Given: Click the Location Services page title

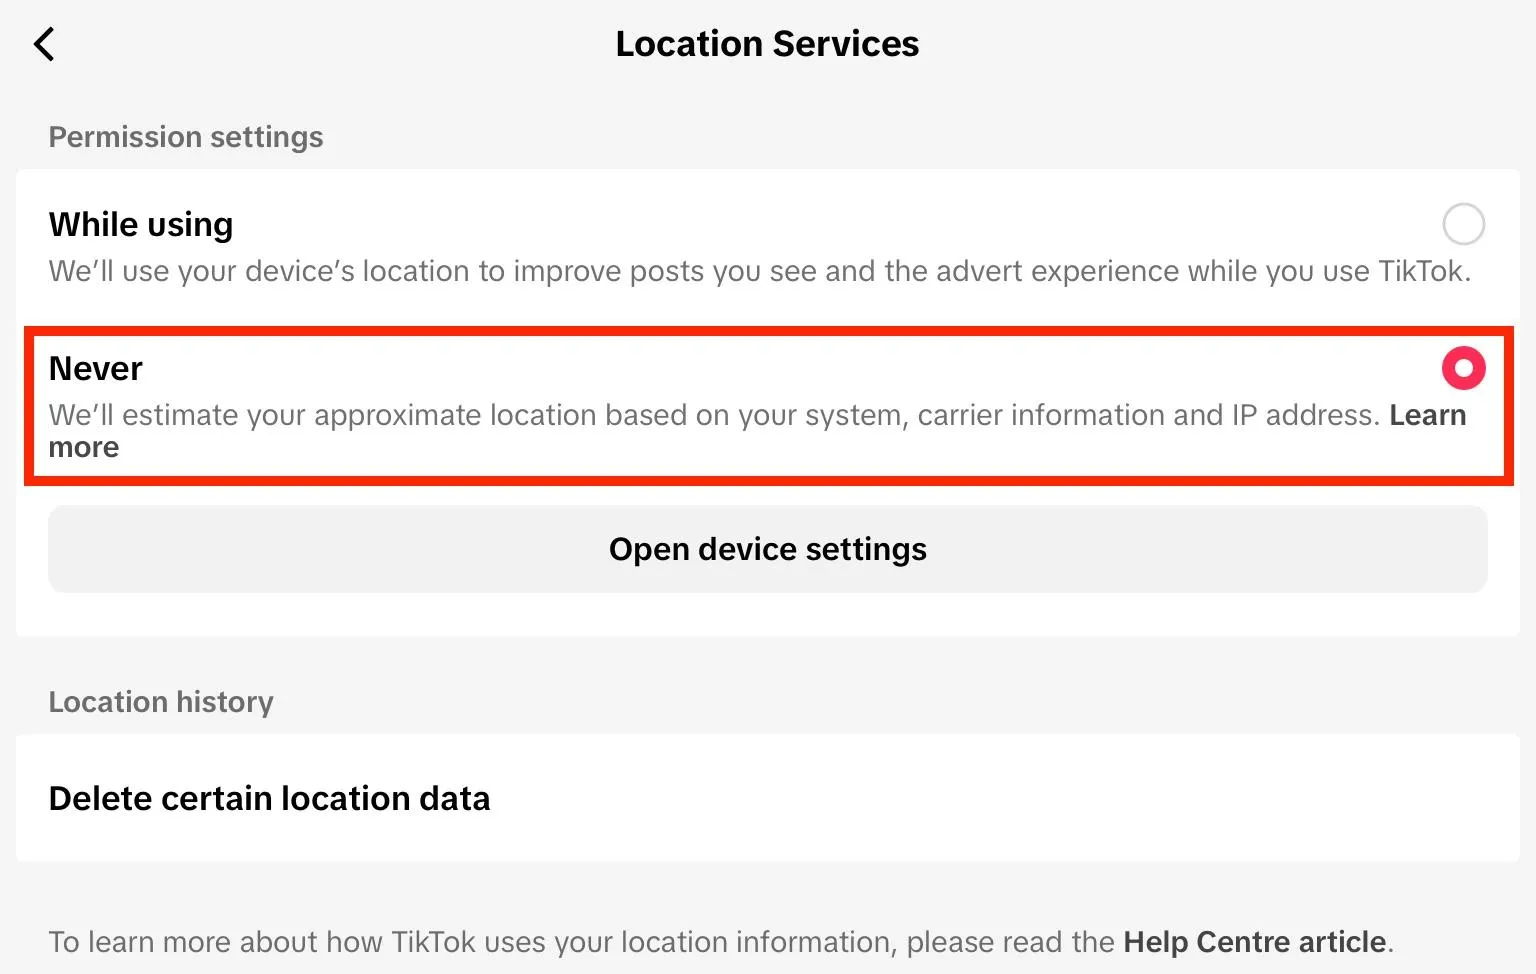Looking at the screenshot, I should click(x=767, y=44).
